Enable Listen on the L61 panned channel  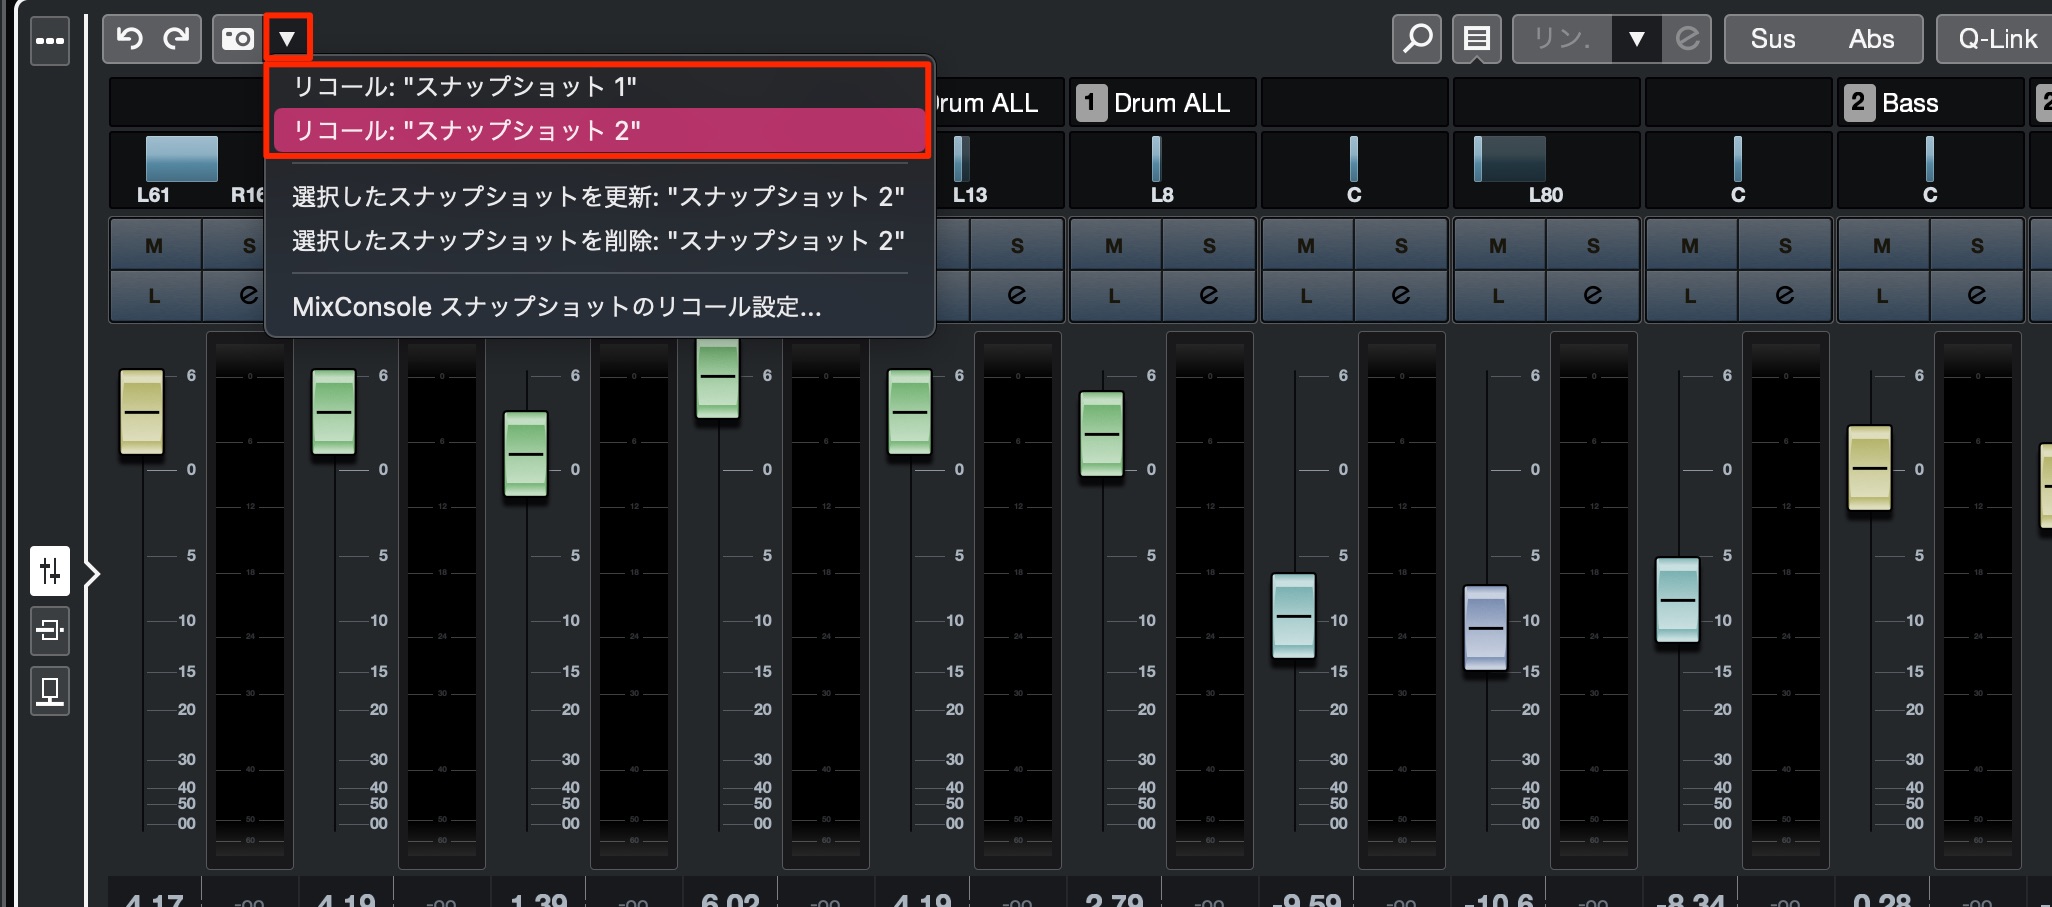[x=155, y=296]
